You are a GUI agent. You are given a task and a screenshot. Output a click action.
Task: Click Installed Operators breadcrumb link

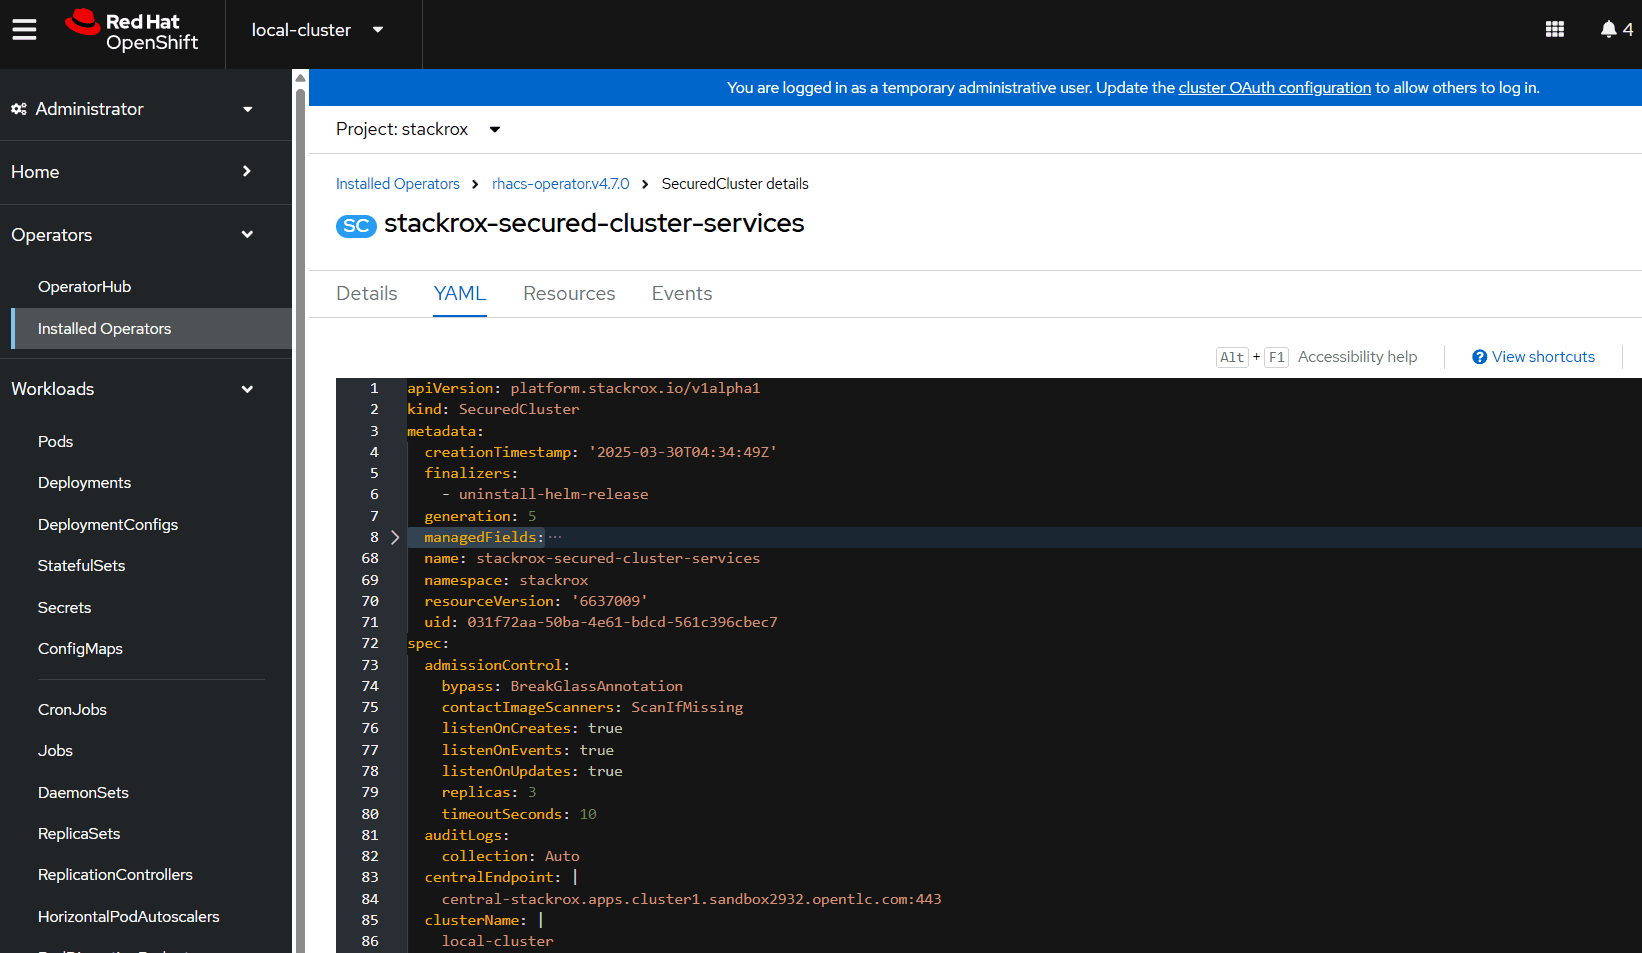(x=398, y=184)
